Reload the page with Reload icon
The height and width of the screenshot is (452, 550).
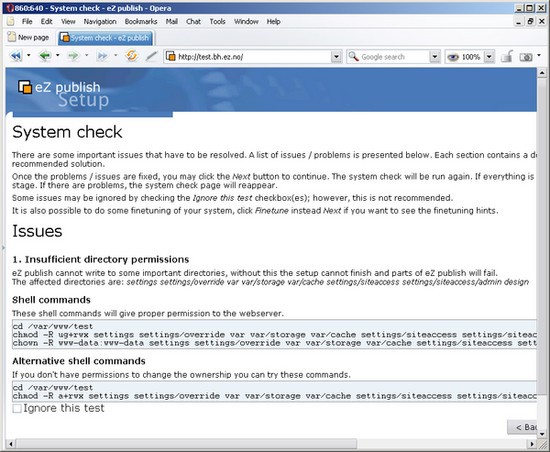pyautogui.click(x=132, y=56)
